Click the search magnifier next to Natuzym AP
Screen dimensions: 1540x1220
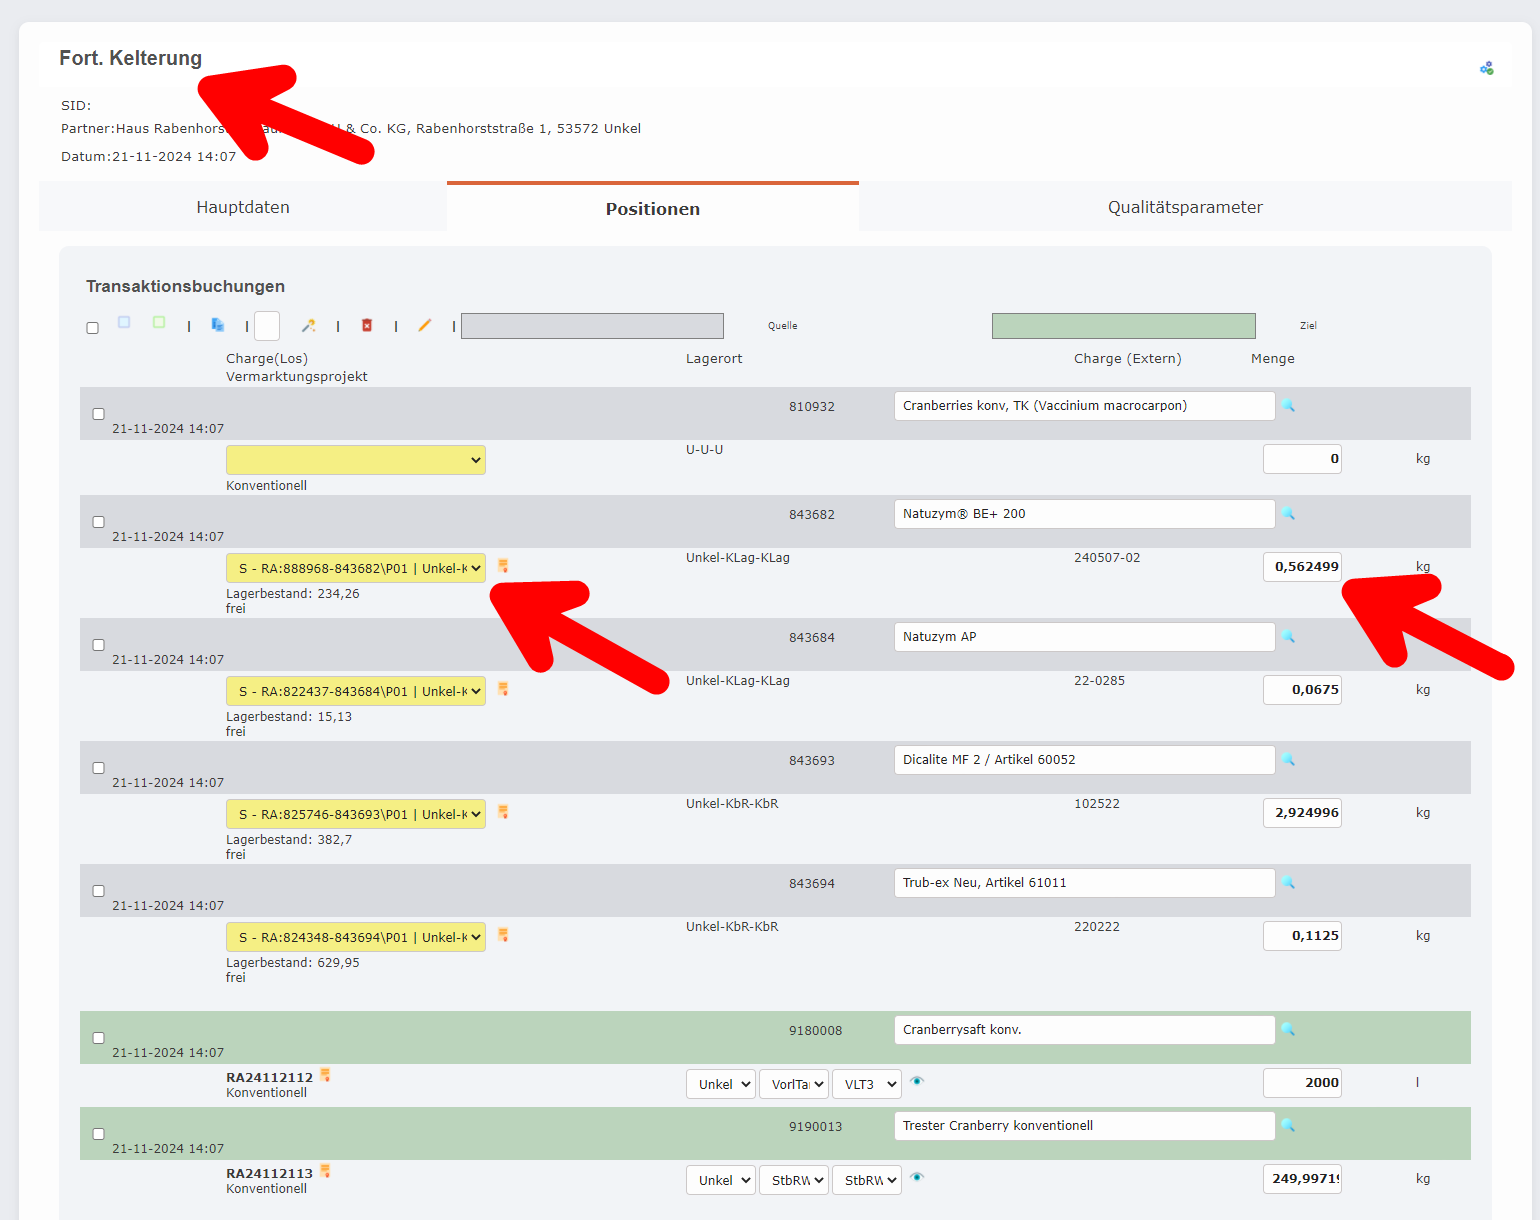[1288, 637]
